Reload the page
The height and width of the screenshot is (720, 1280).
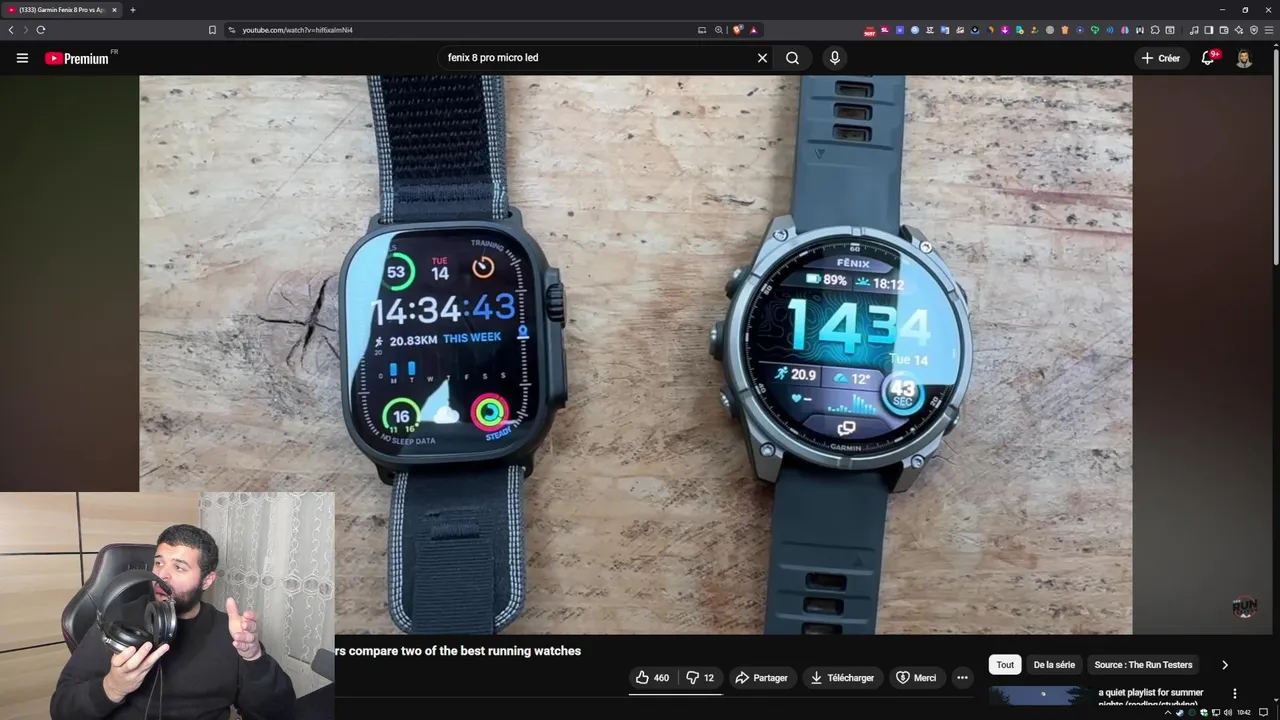pyautogui.click(x=41, y=30)
